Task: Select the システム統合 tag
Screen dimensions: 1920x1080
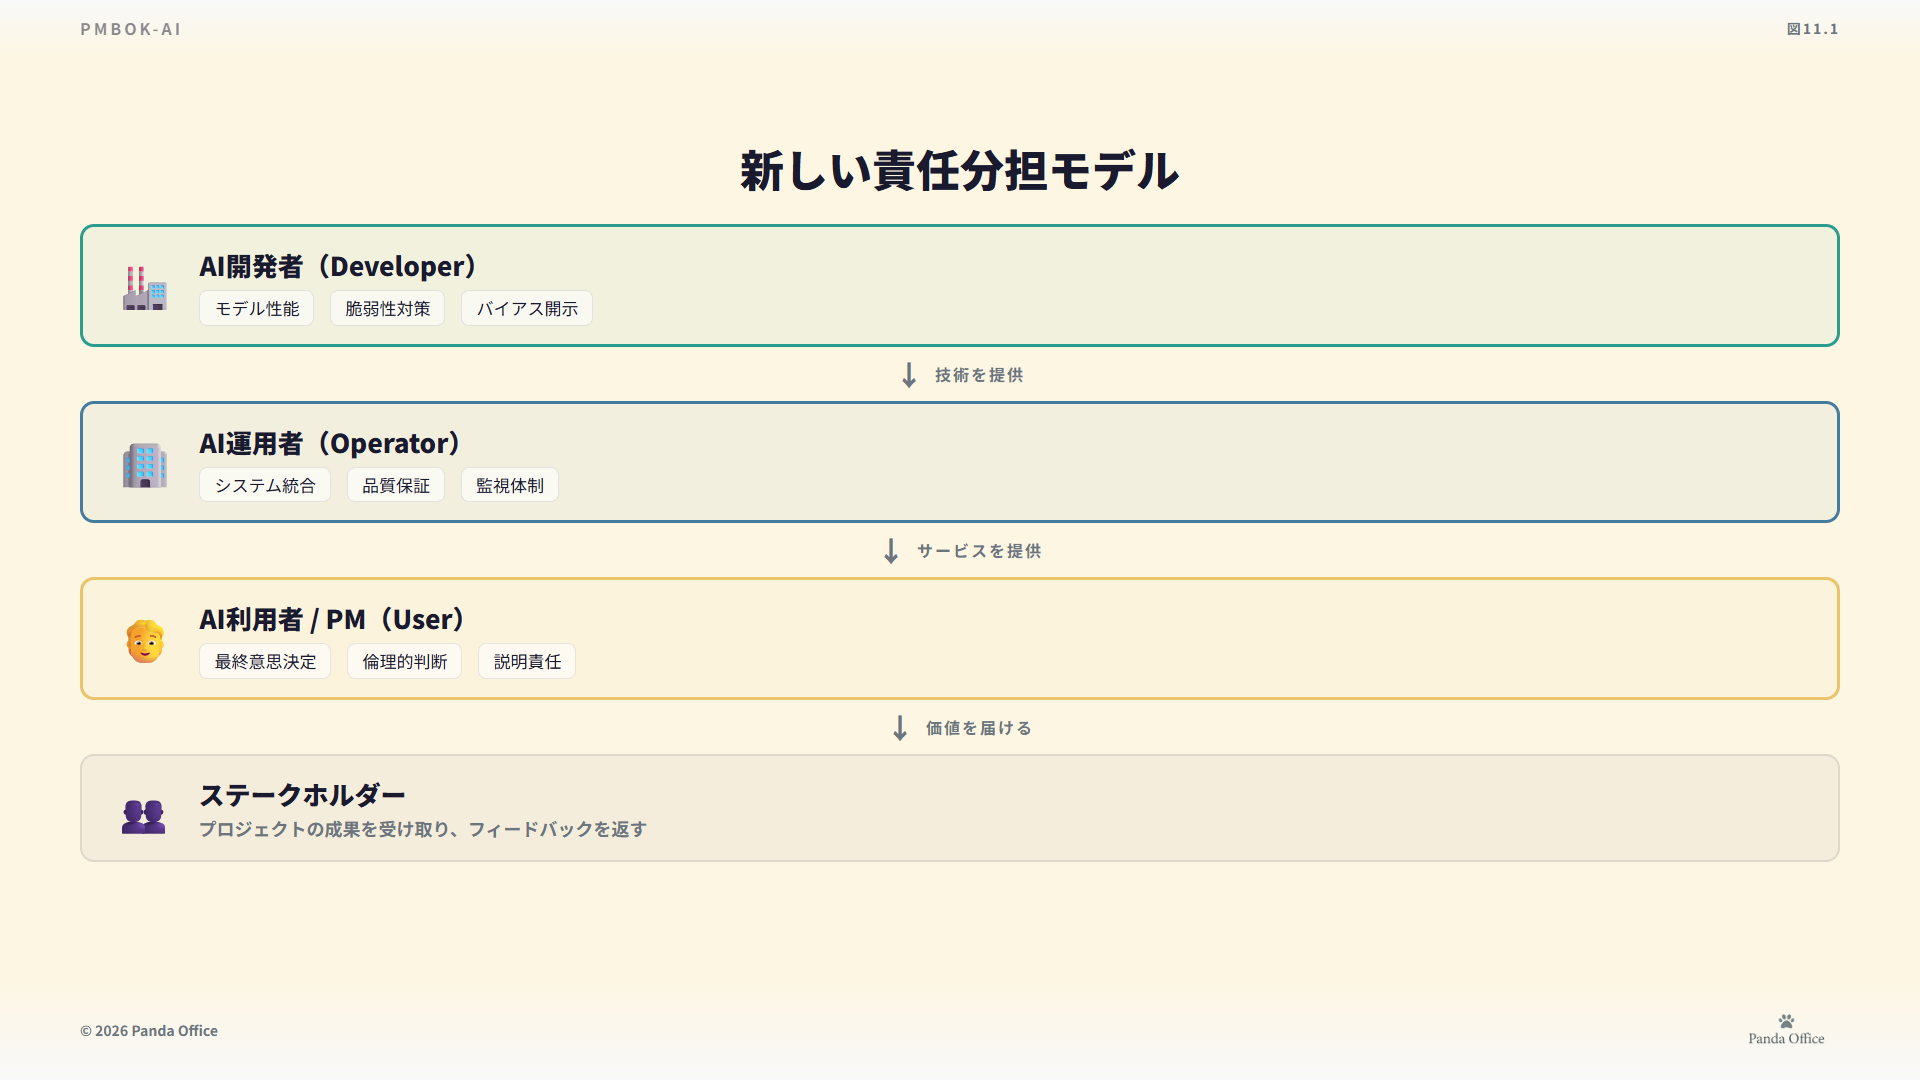Action: 265,485
